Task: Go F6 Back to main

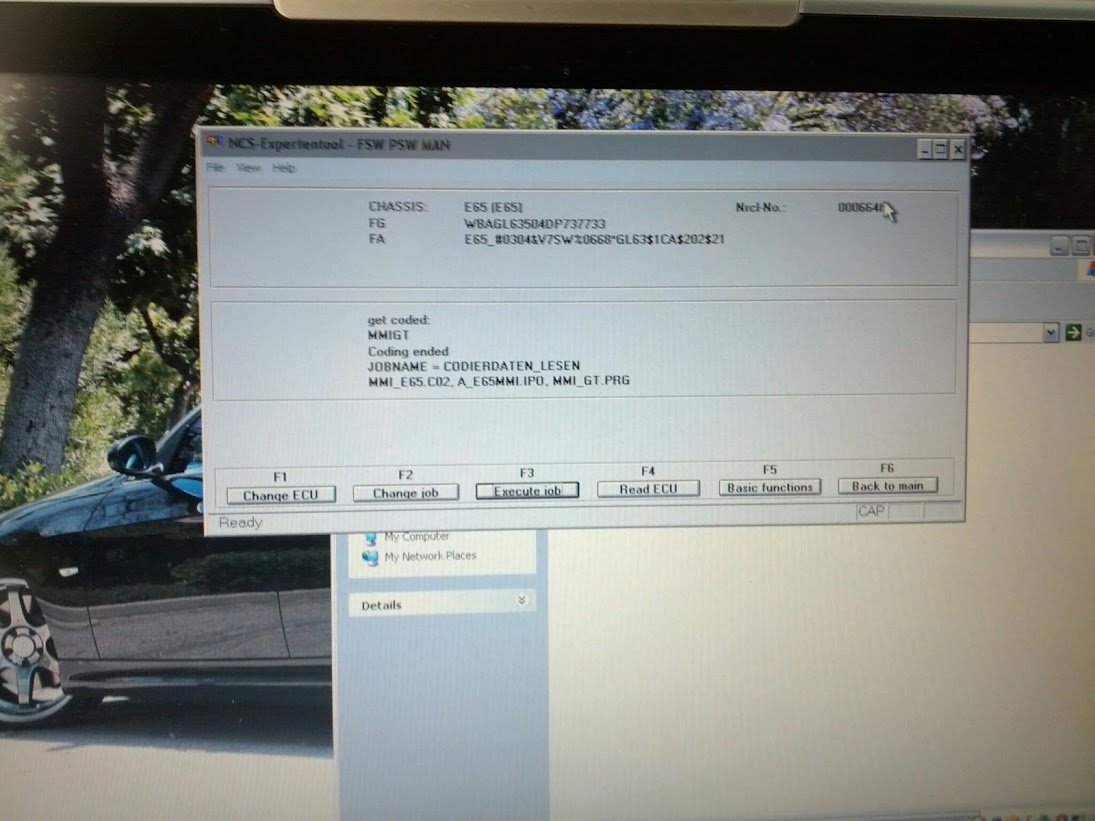Action: pyautogui.click(x=888, y=485)
